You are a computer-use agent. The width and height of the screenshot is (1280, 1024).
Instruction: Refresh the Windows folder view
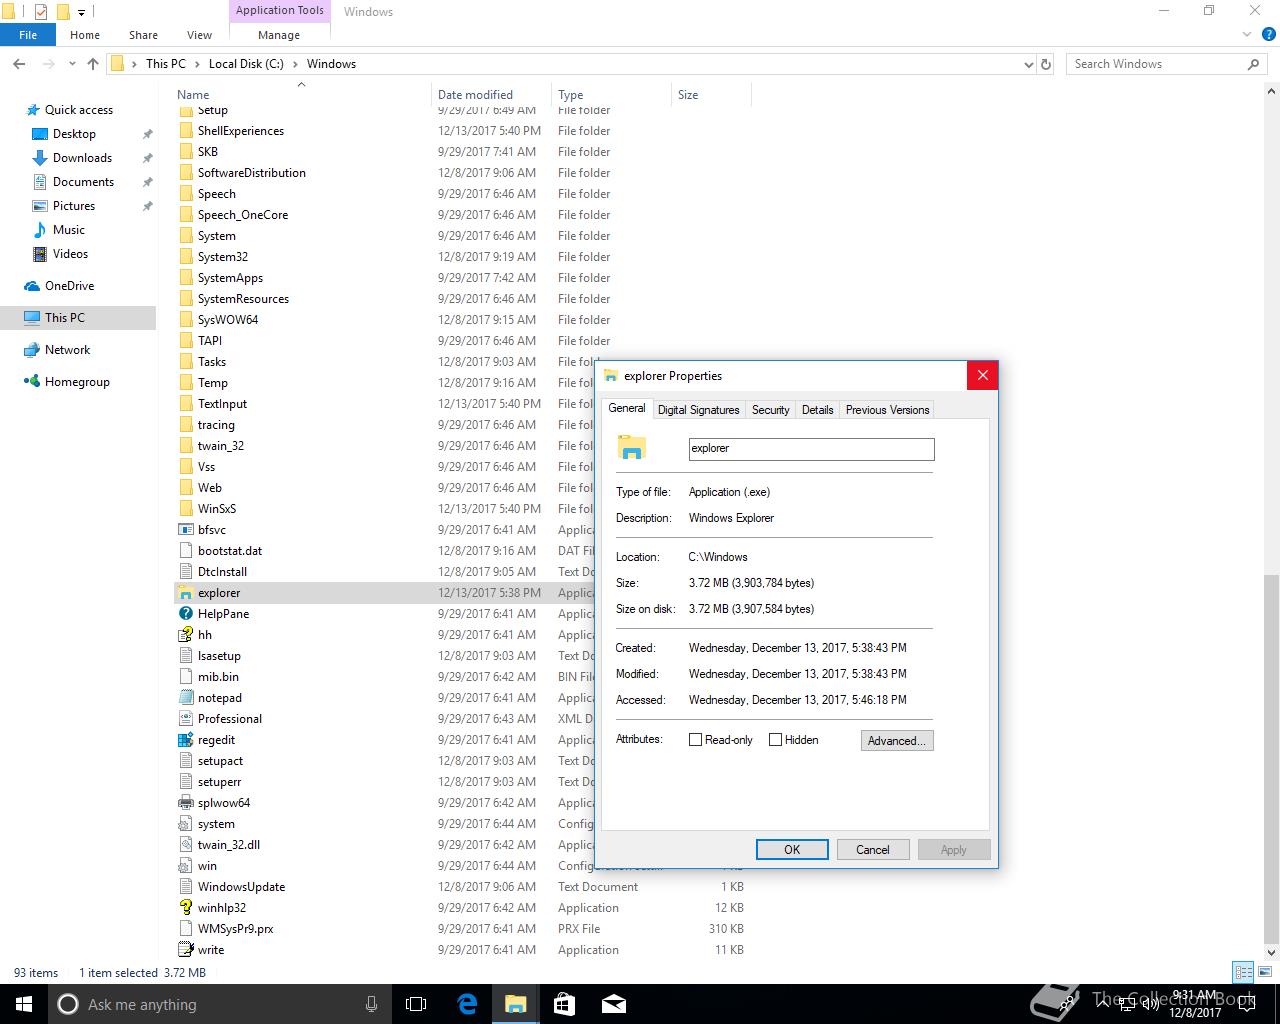coord(1046,64)
